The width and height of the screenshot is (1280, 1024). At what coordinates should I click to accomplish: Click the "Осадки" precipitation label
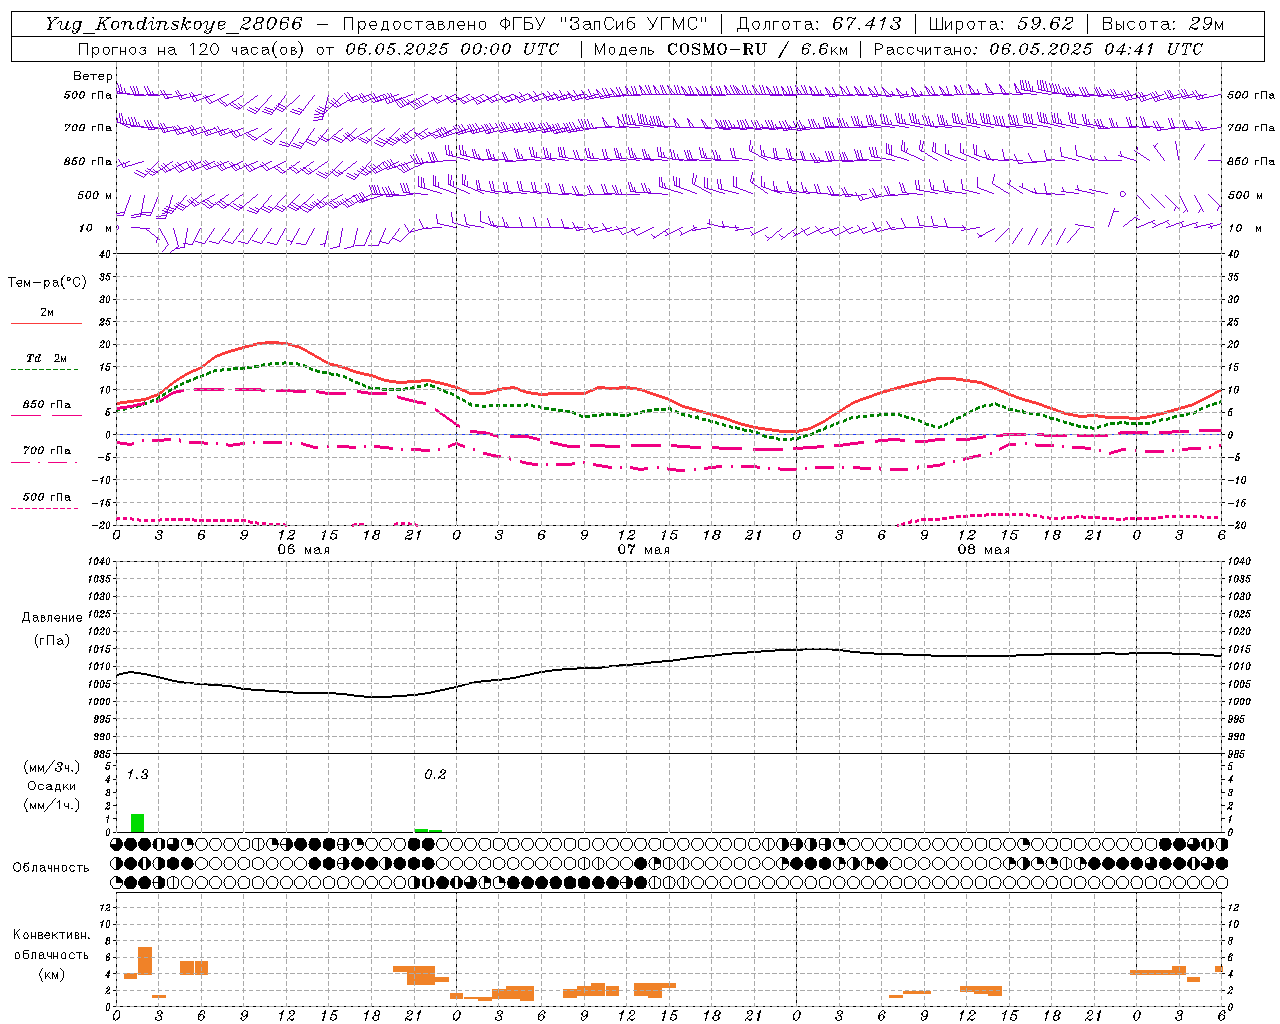(51, 786)
